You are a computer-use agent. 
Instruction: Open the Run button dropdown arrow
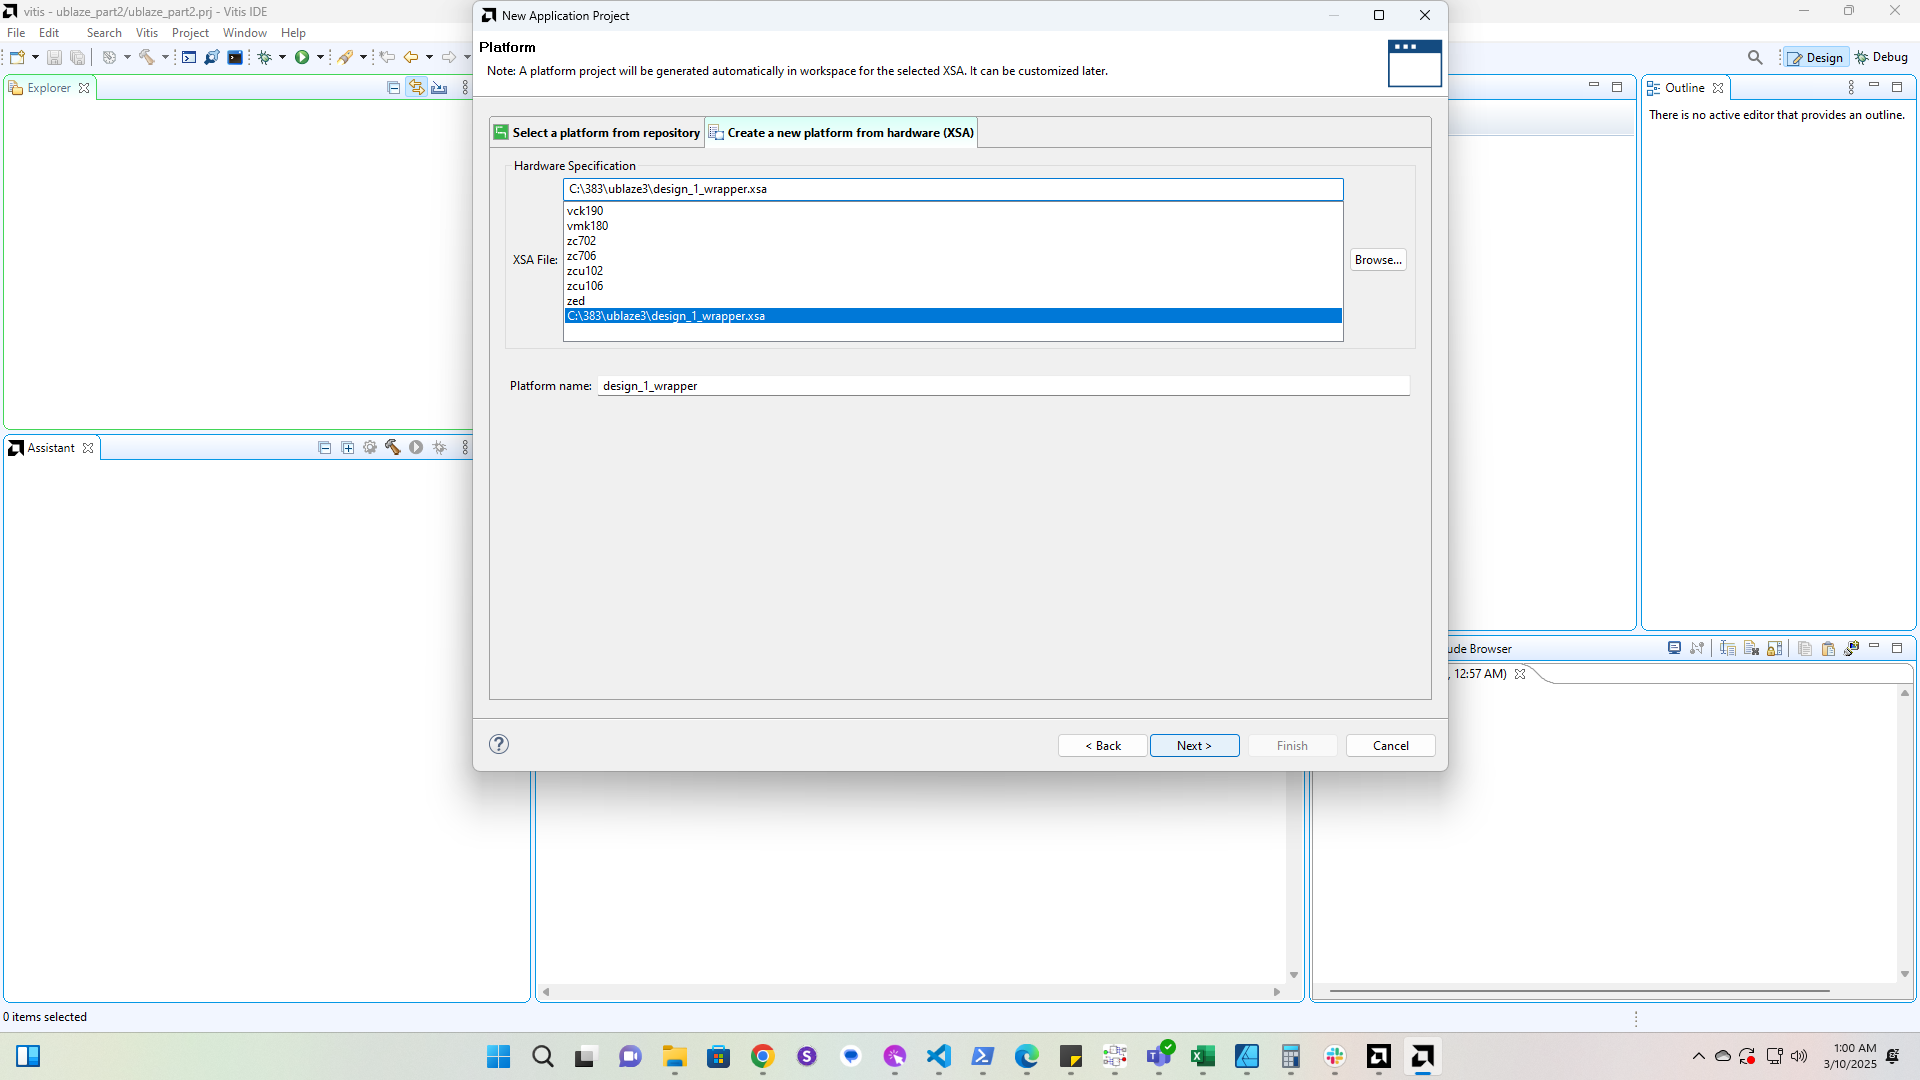[x=320, y=57]
